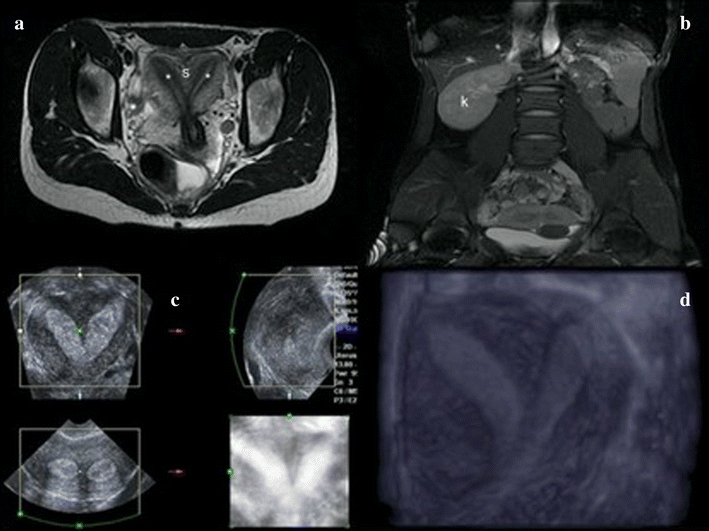The image size is (709, 531).
Task: Select the 3D rendered uterus image in panel d
Action: point(540,399)
